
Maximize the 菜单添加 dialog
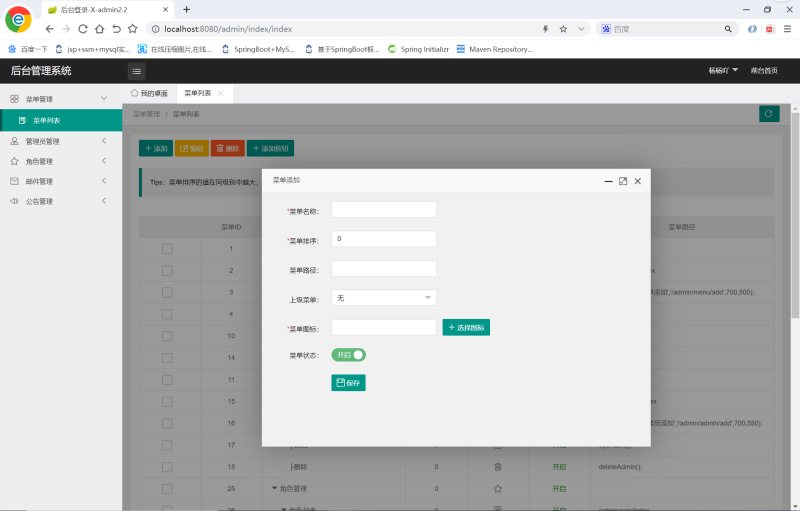(623, 181)
